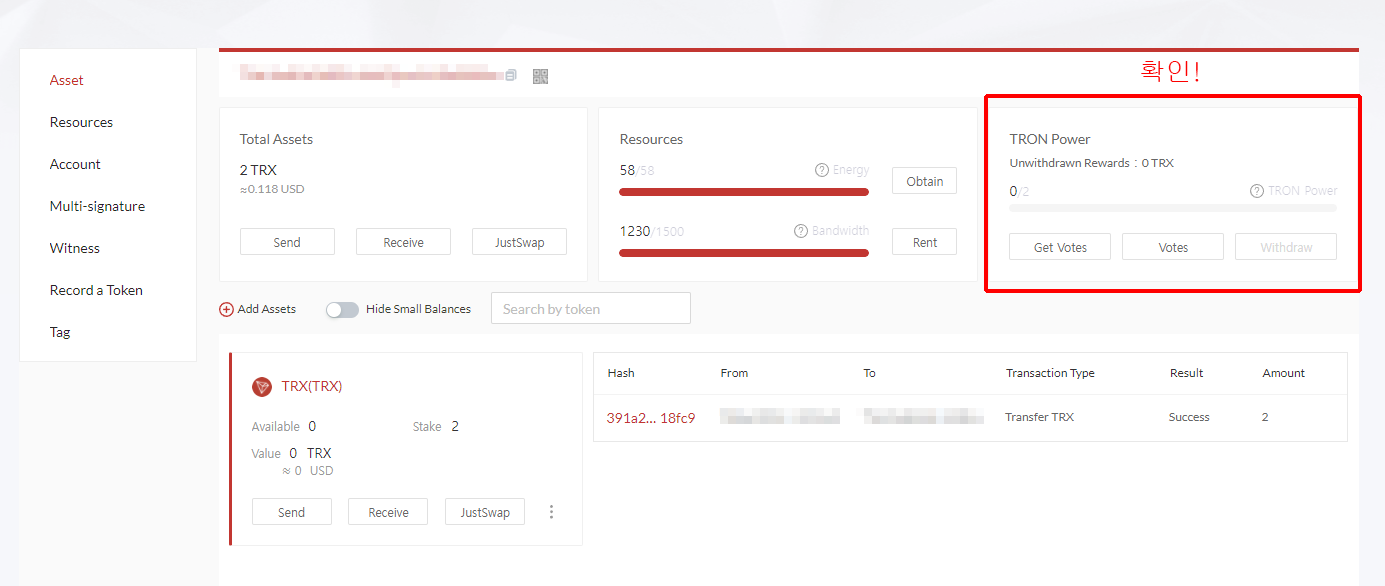This screenshot has width=1385, height=586.
Task: Toggle Hide Small Balances switch
Action: [x=342, y=310]
